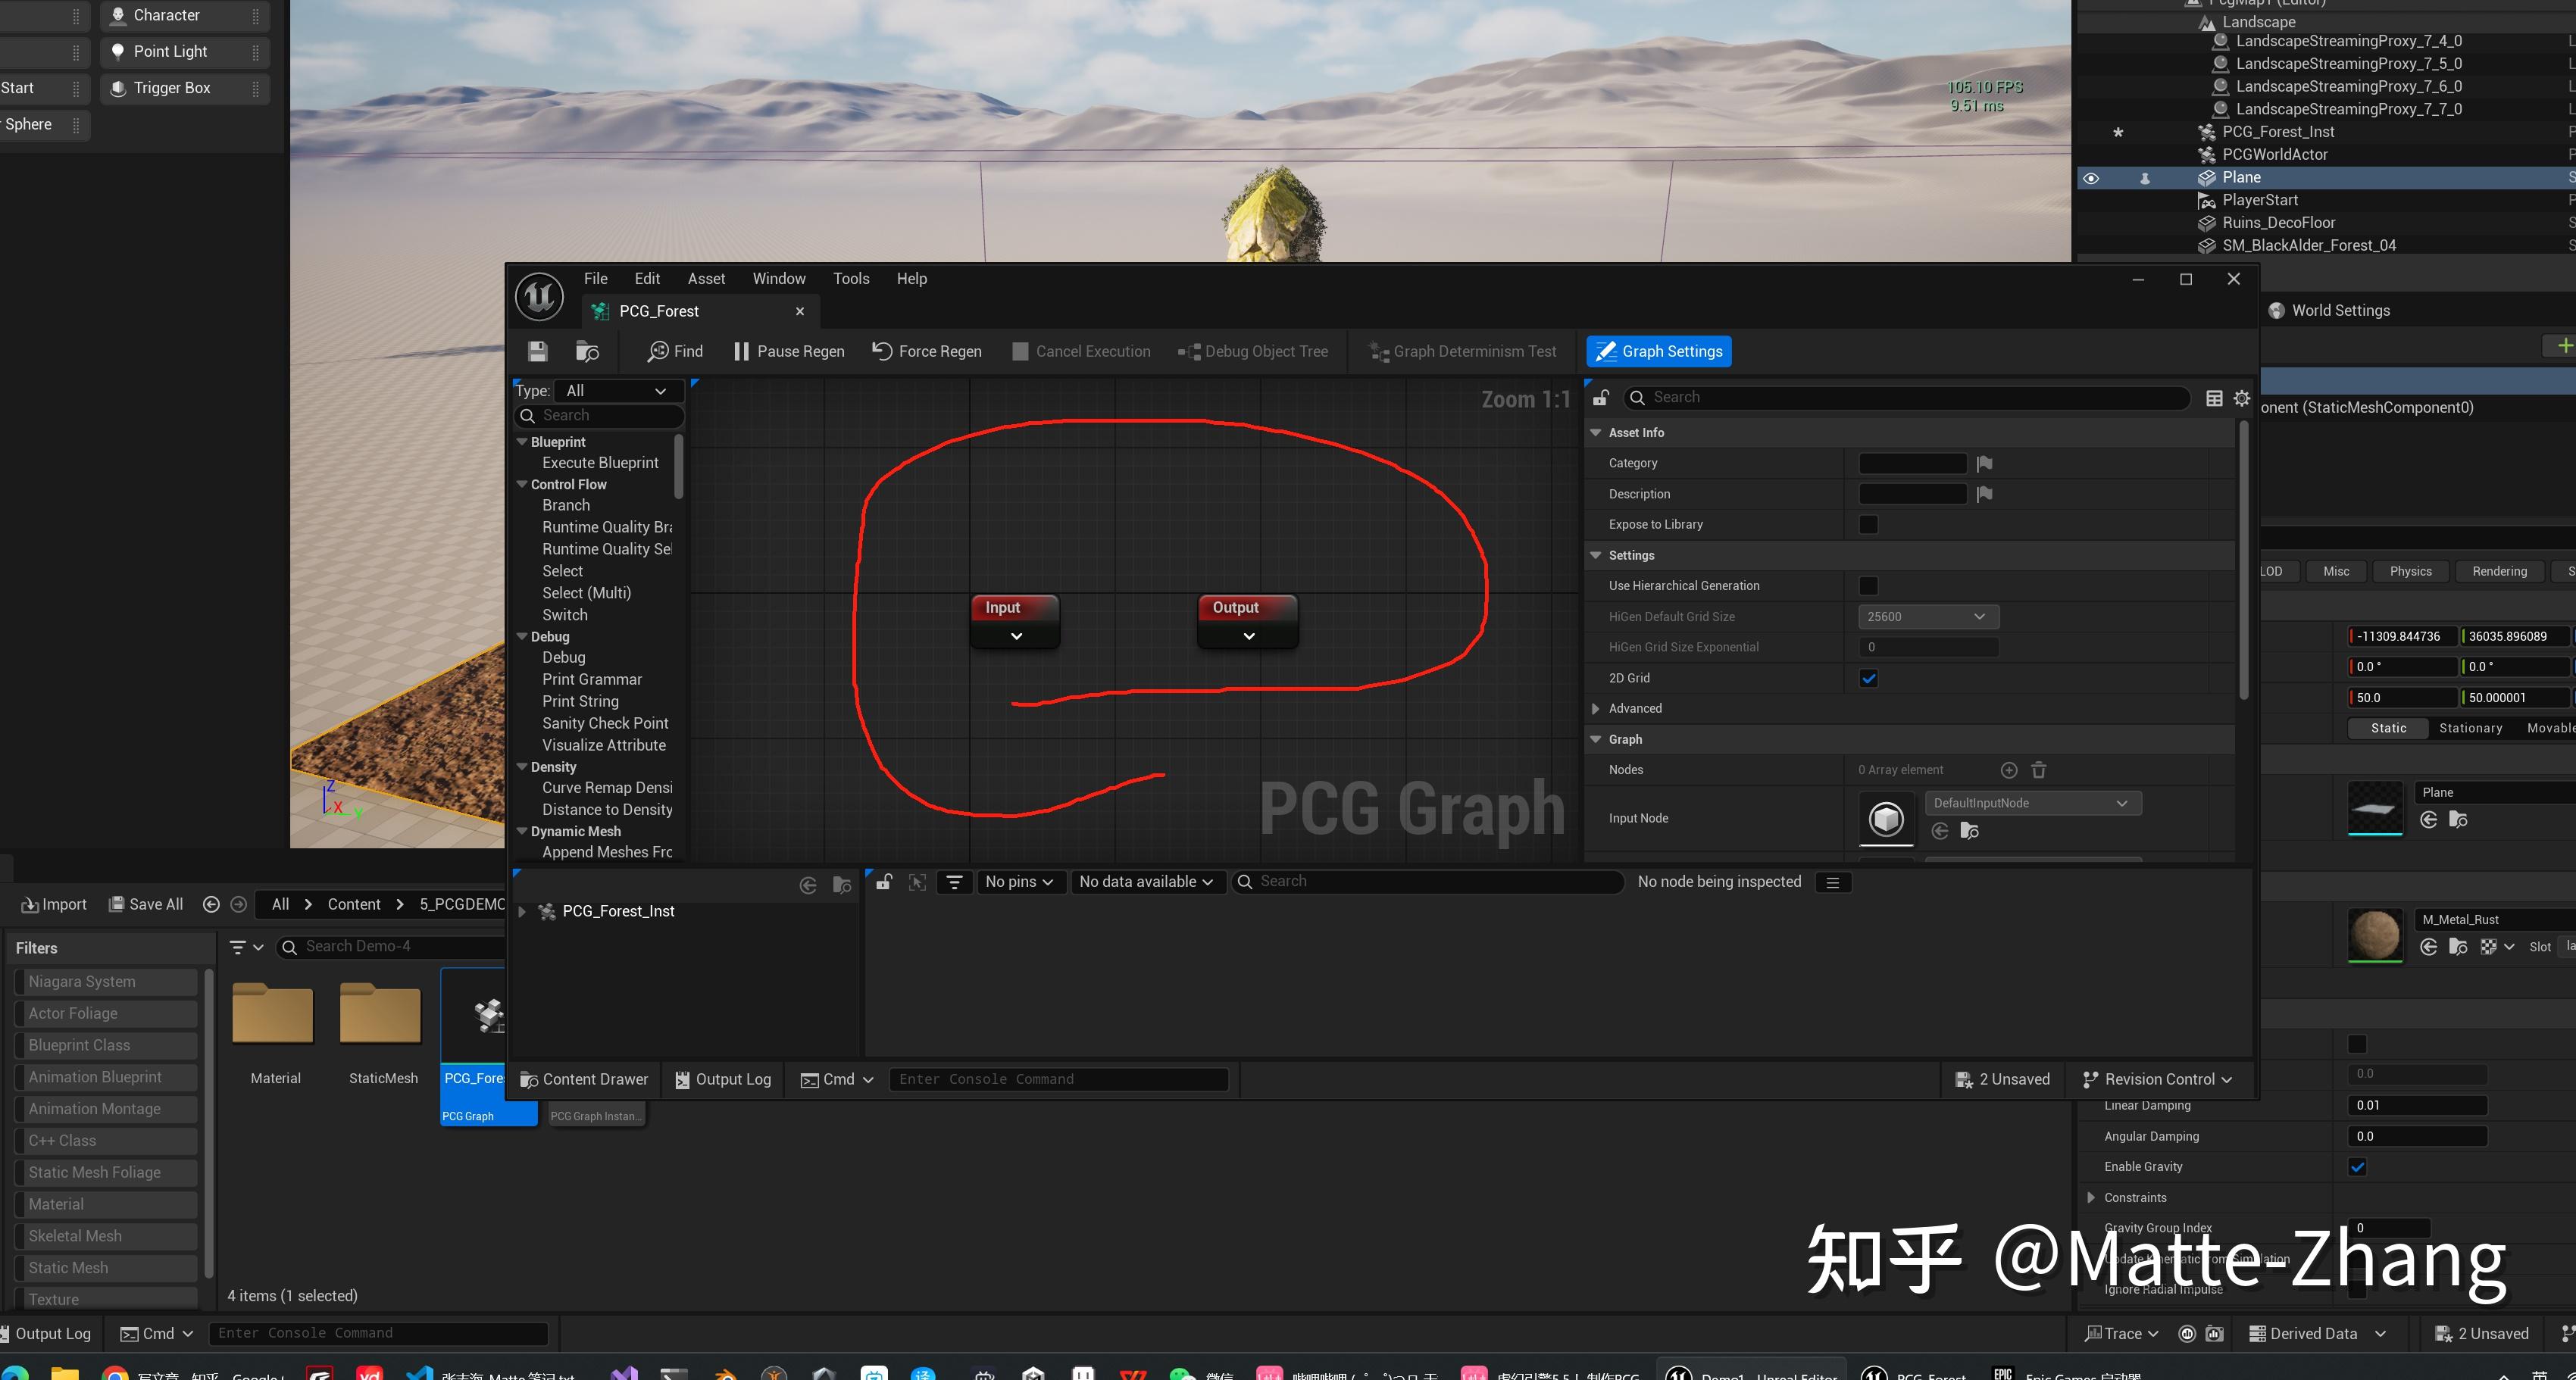Toggle Expose to Library checkbox
The height and width of the screenshot is (1380, 2576).
[1867, 524]
